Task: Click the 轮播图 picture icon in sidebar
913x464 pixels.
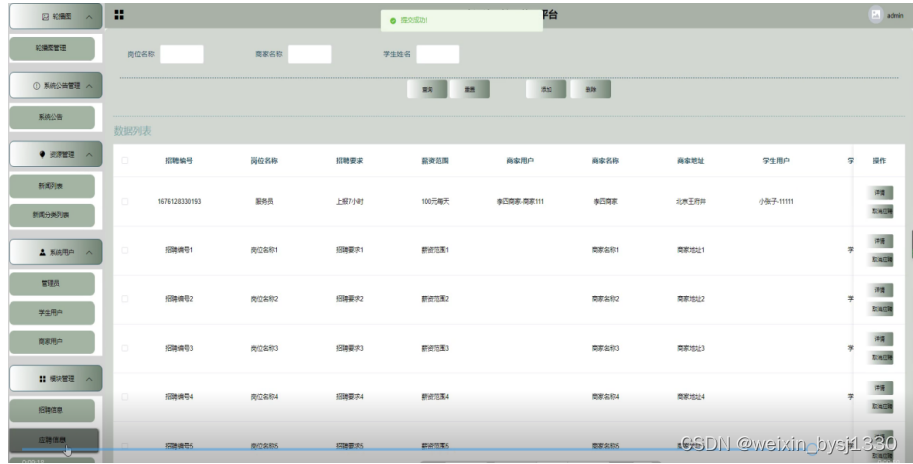Action: (x=46, y=17)
